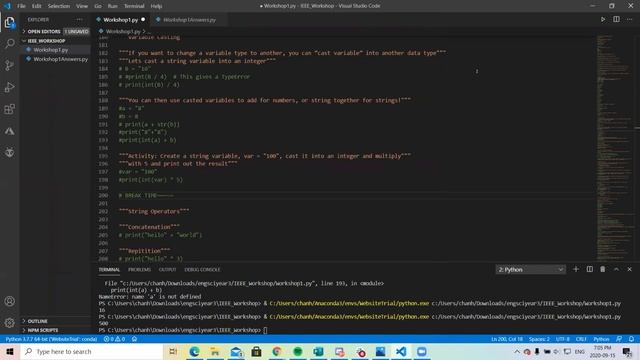Switch to the Workshop1Answers.py editor tab
Image resolution: width=640 pixels, height=360 pixels.
click(189, 20)
